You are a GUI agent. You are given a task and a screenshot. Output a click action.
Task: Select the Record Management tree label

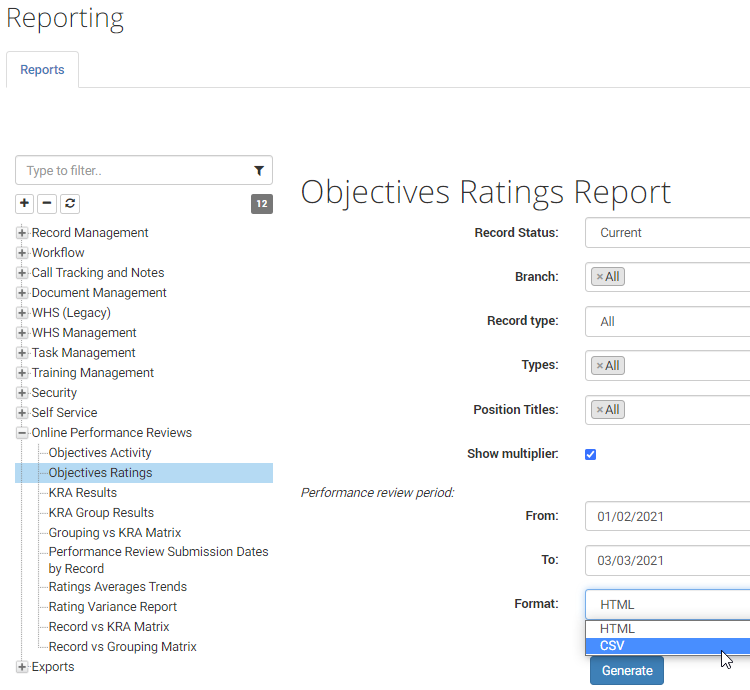90,233
